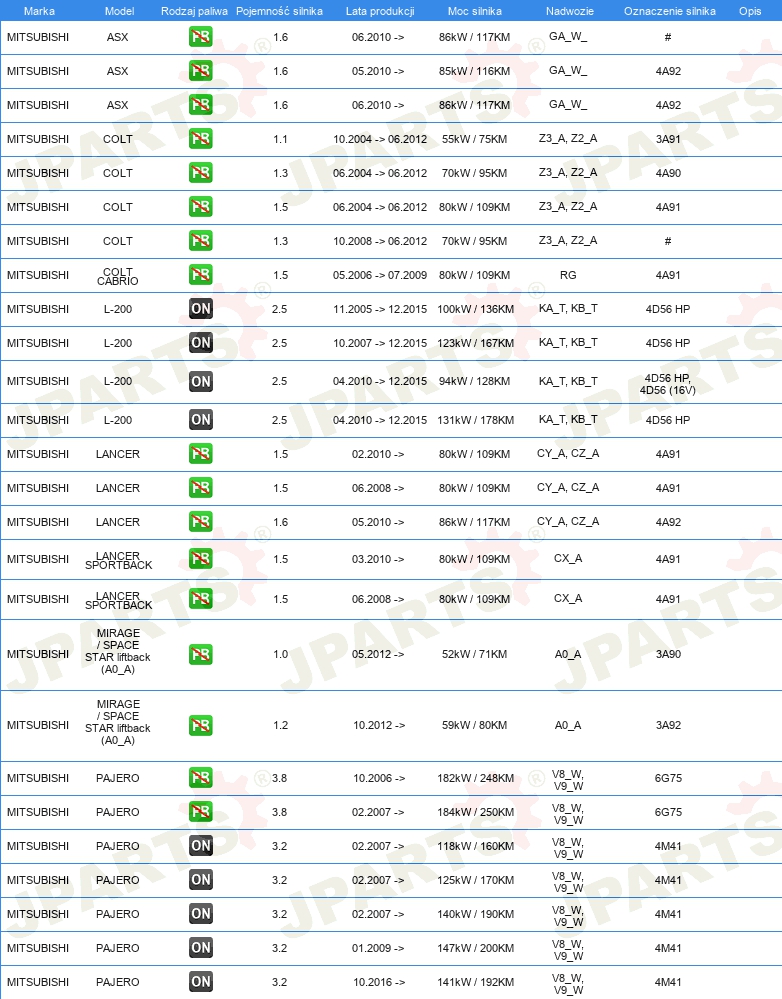
Task: Click diesel ON icon in PAJERO 118kW row
Action: click(x=201, y=846)
